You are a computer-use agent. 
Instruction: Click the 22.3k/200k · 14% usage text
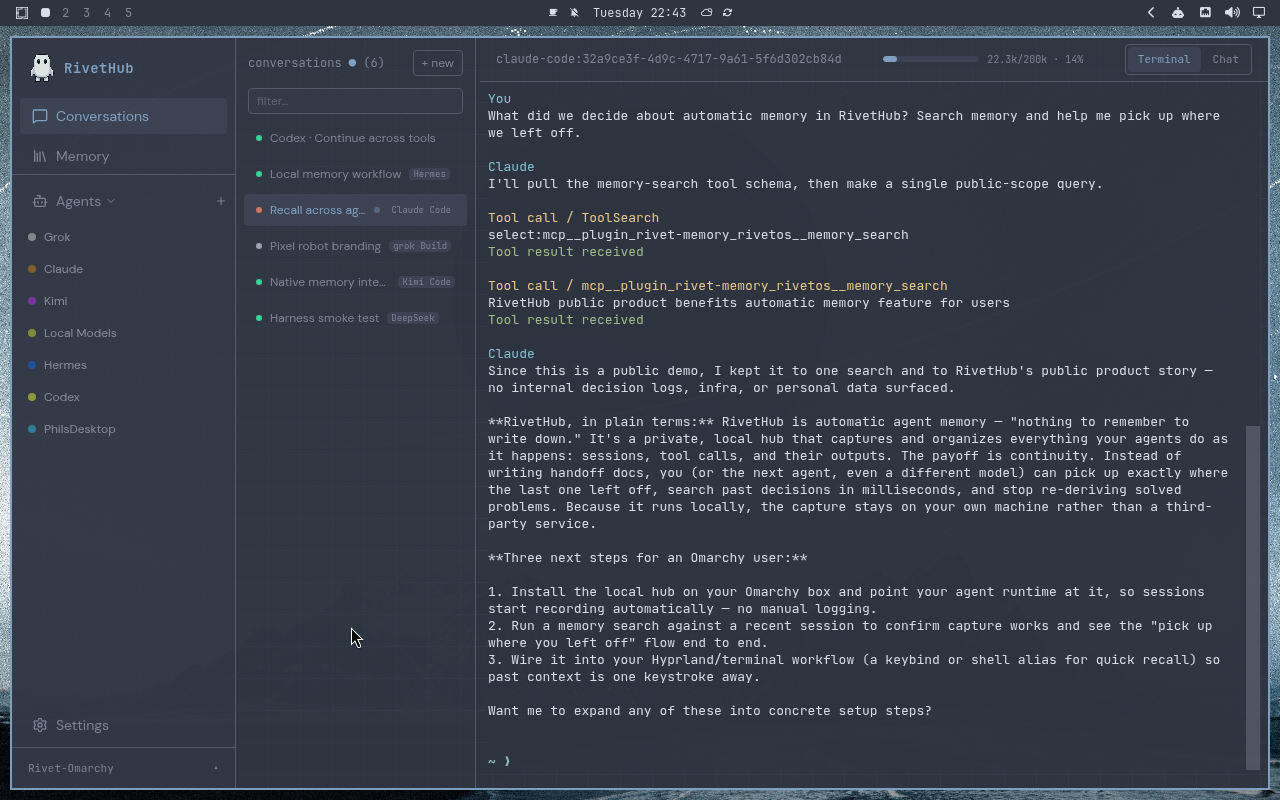click(x=1035, y=59)
